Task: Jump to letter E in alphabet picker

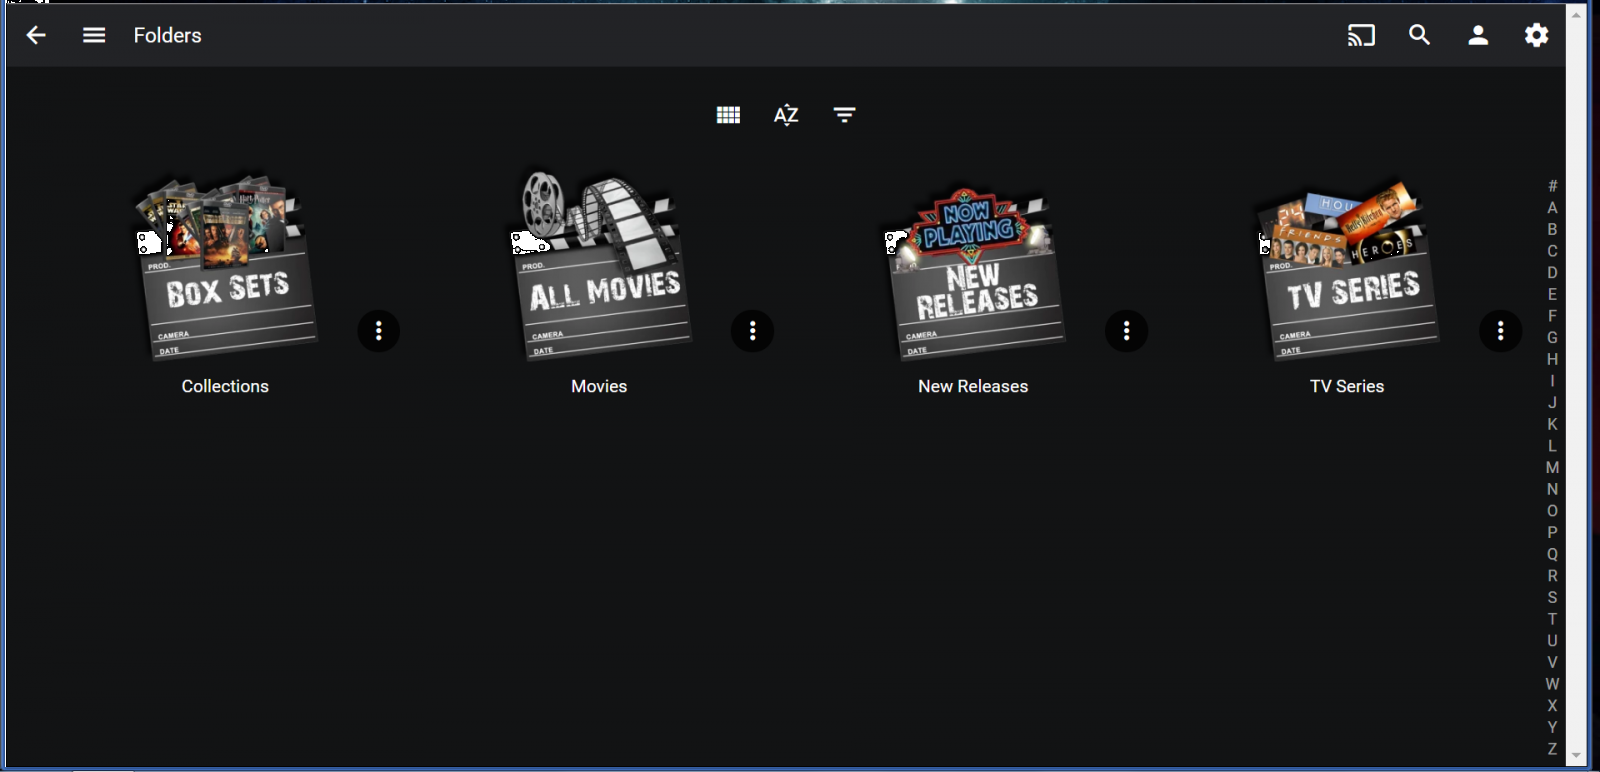Action: pos(1552,294)
